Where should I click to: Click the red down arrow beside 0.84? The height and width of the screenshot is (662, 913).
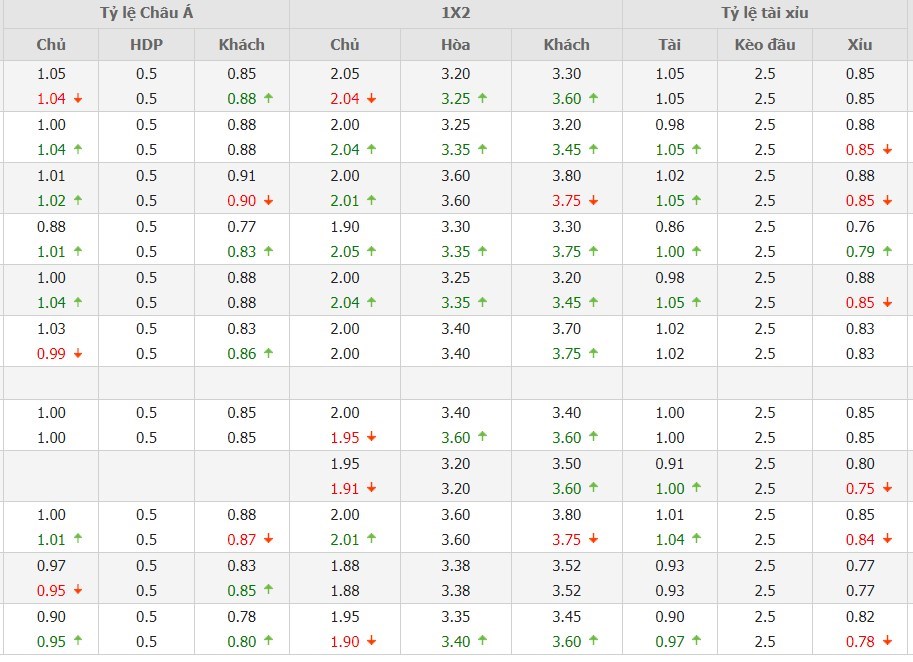click(886, 540)
